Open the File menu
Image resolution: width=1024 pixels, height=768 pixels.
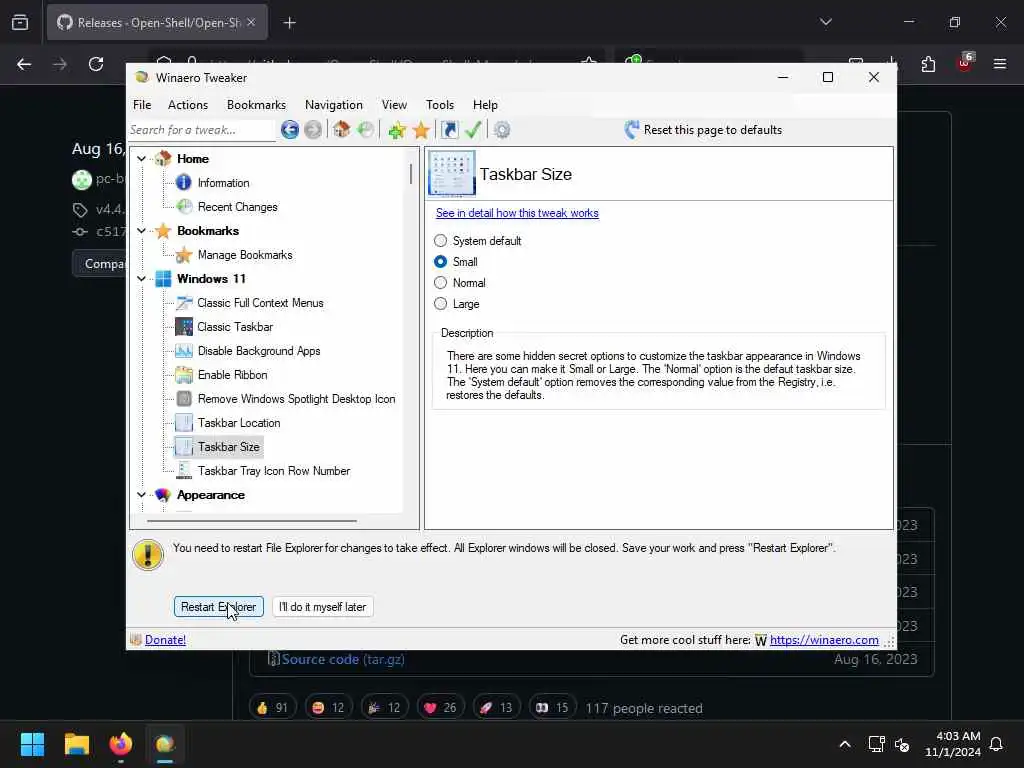(x=142, y=105)
